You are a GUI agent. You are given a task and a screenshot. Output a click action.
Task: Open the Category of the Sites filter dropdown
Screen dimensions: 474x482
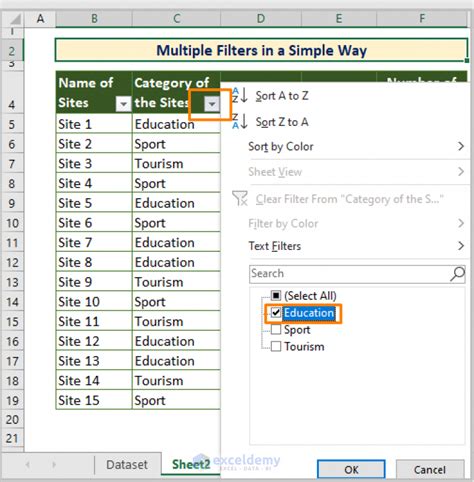(211, 104)
